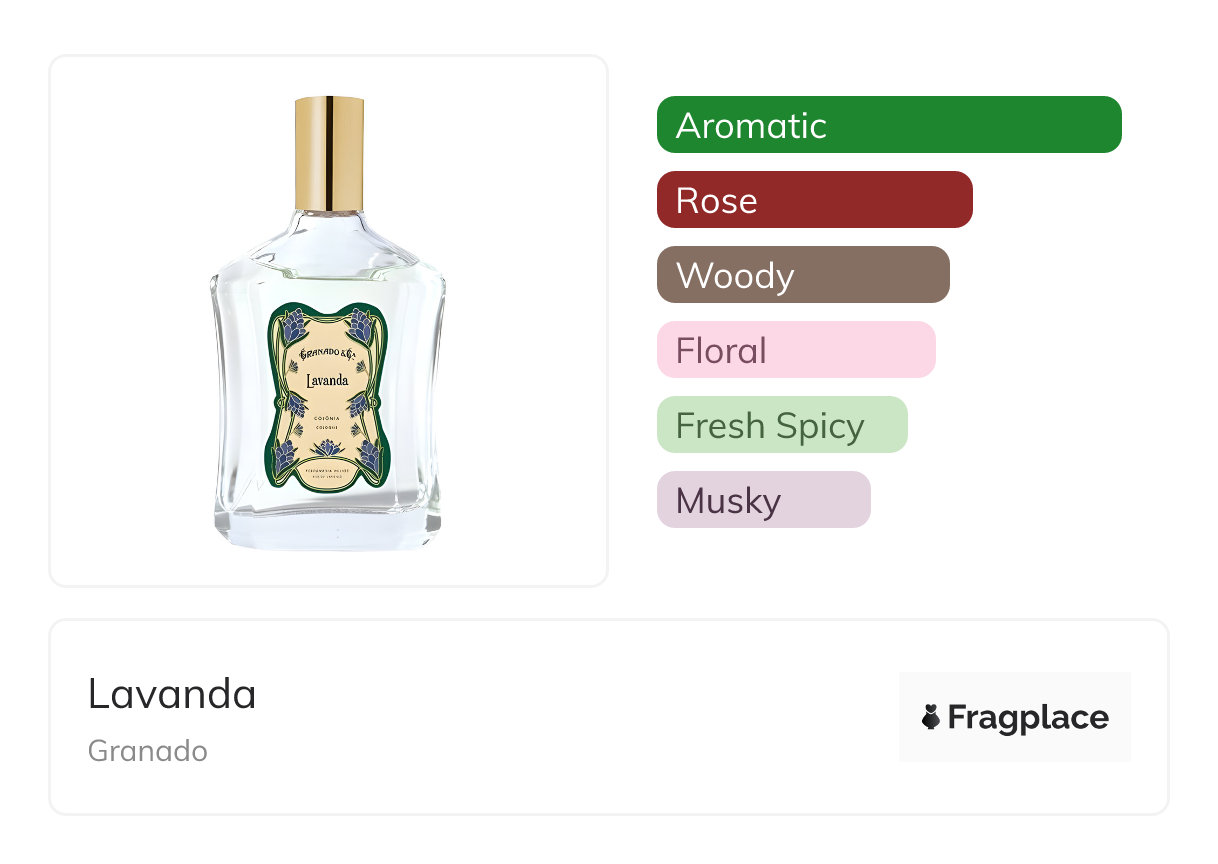Click the Granado & Co text on the label
The height and width of the screenshot is (864, 1218).
pyautogui.click(x=327, y=354)
